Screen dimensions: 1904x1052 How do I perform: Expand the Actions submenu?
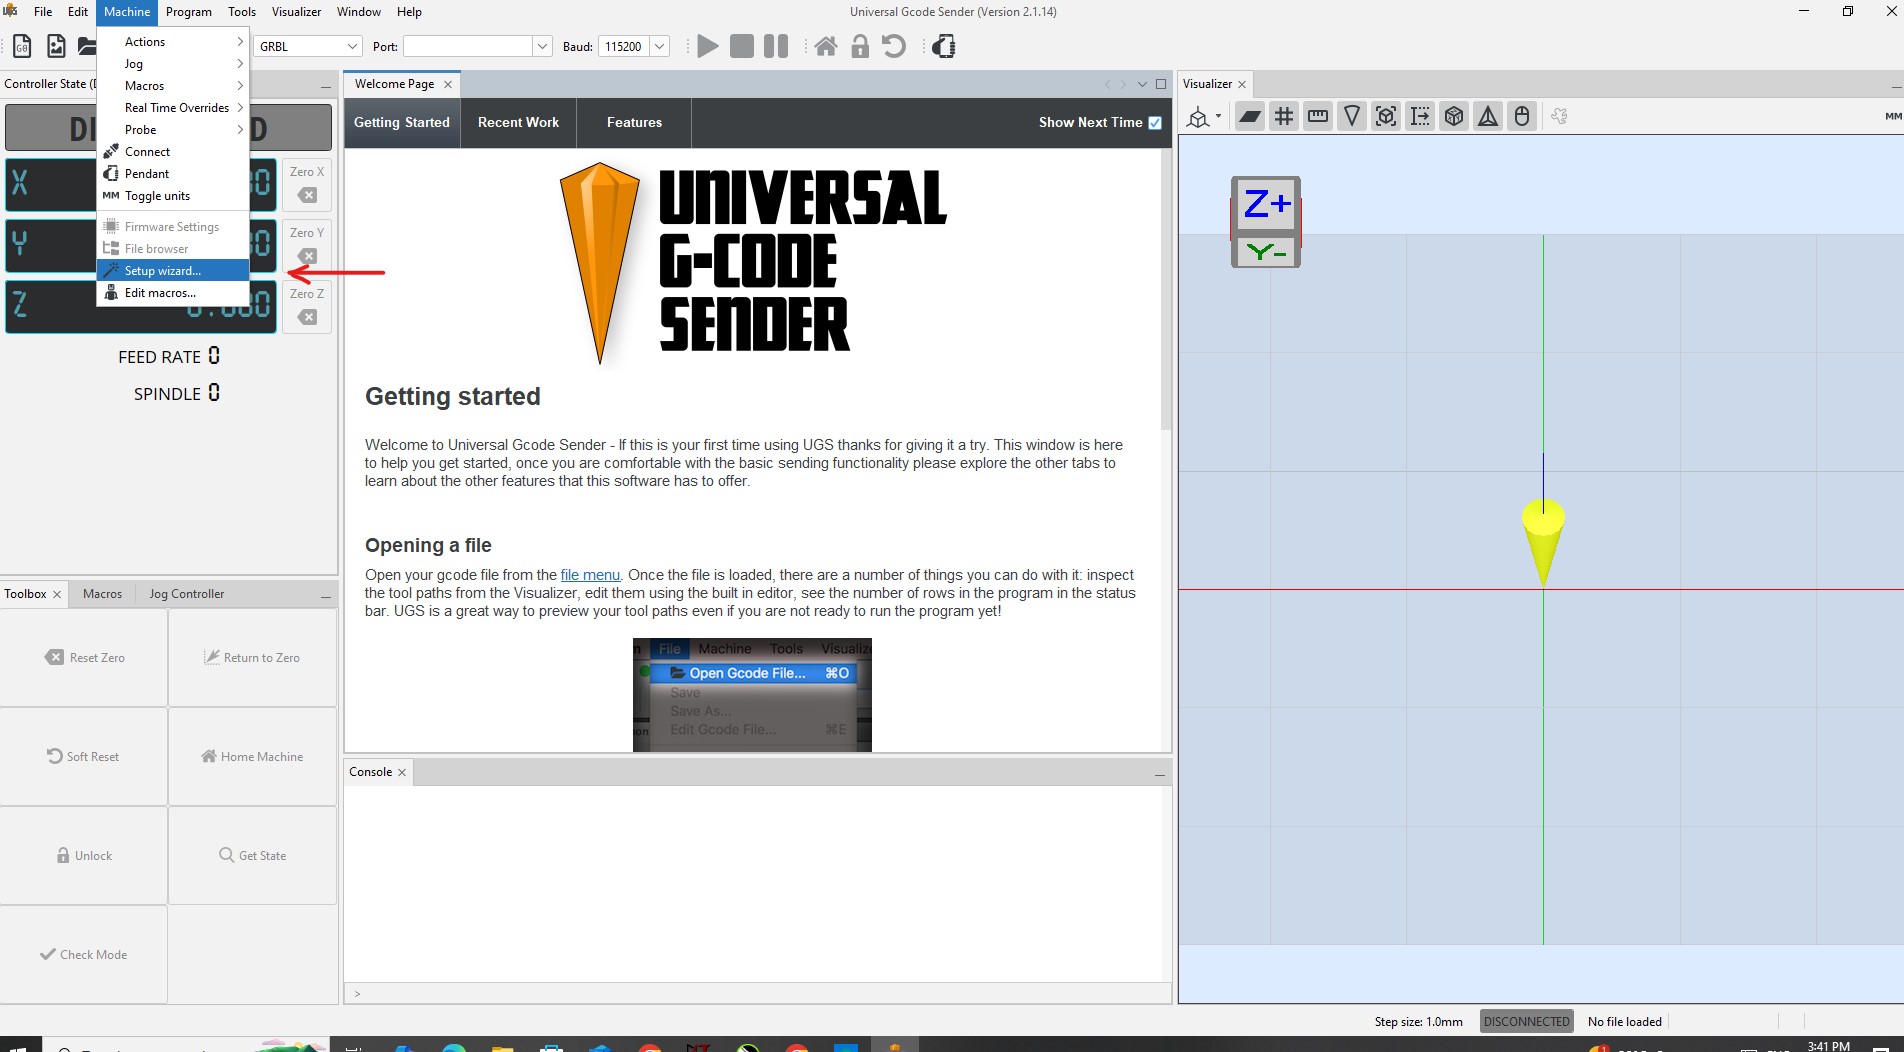[x=173, y=42]
